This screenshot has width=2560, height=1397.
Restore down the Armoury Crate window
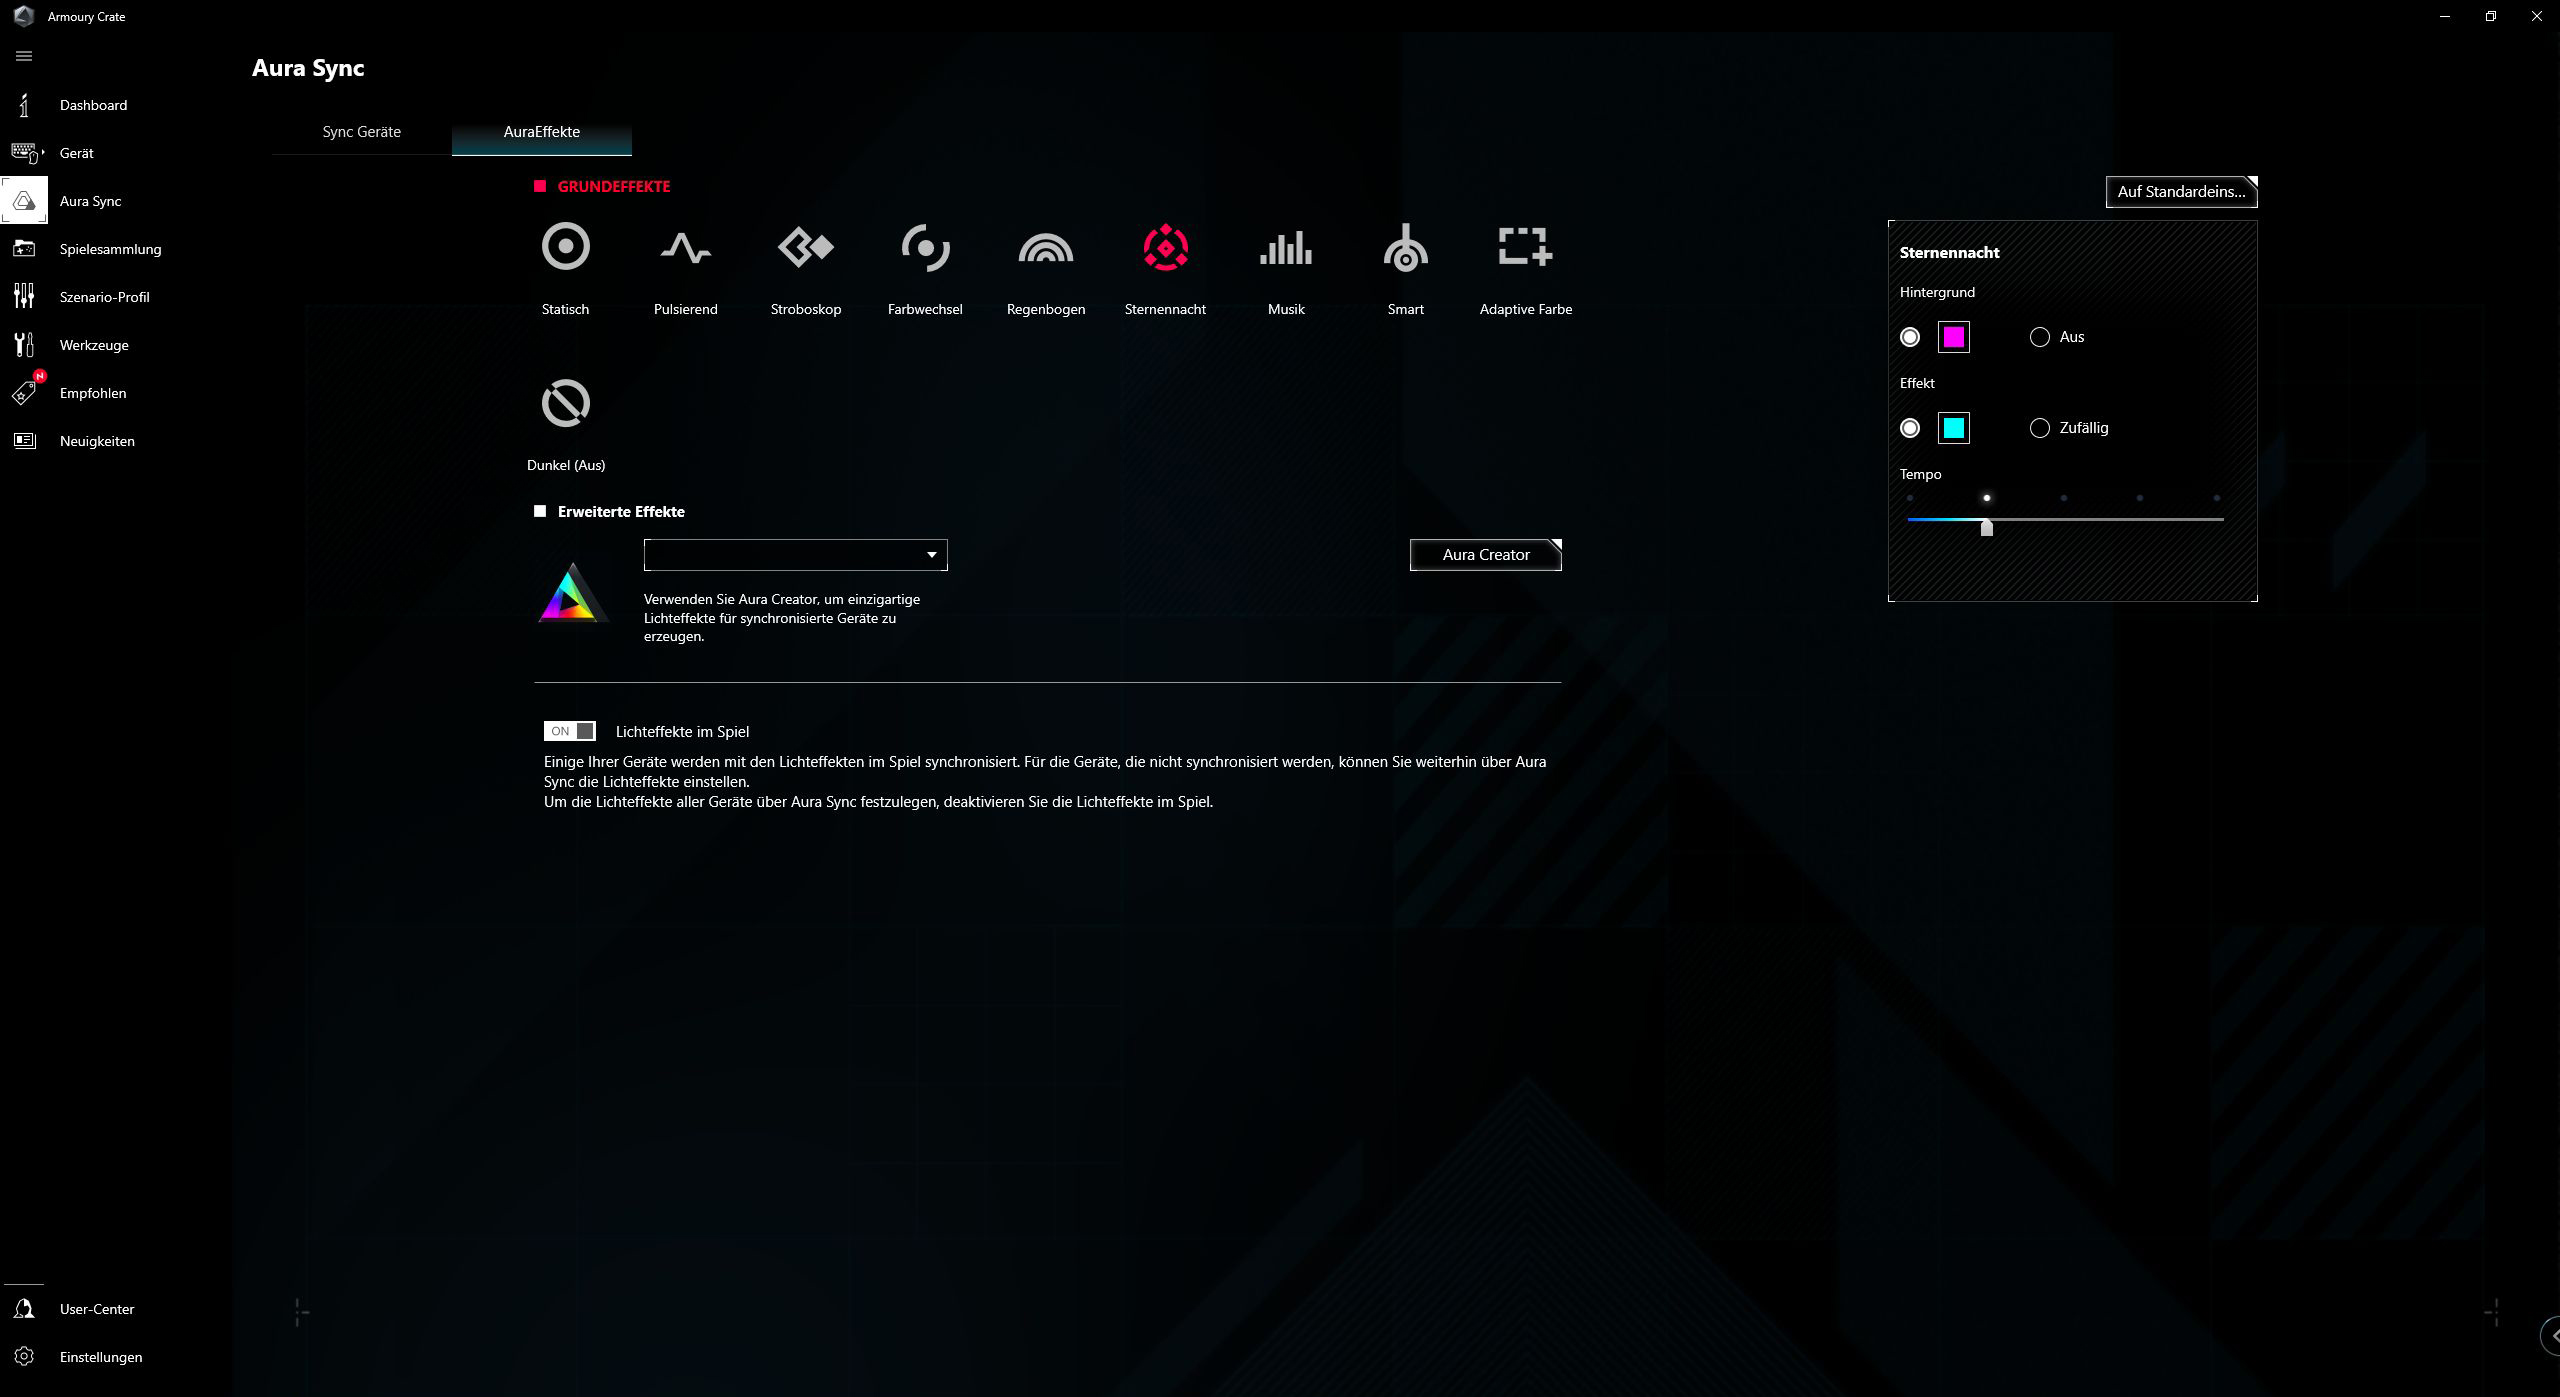[x=2491, y=16]
